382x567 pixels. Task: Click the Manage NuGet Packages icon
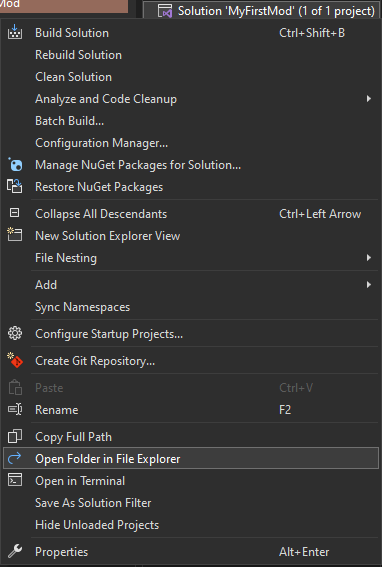tap(15, 165)
